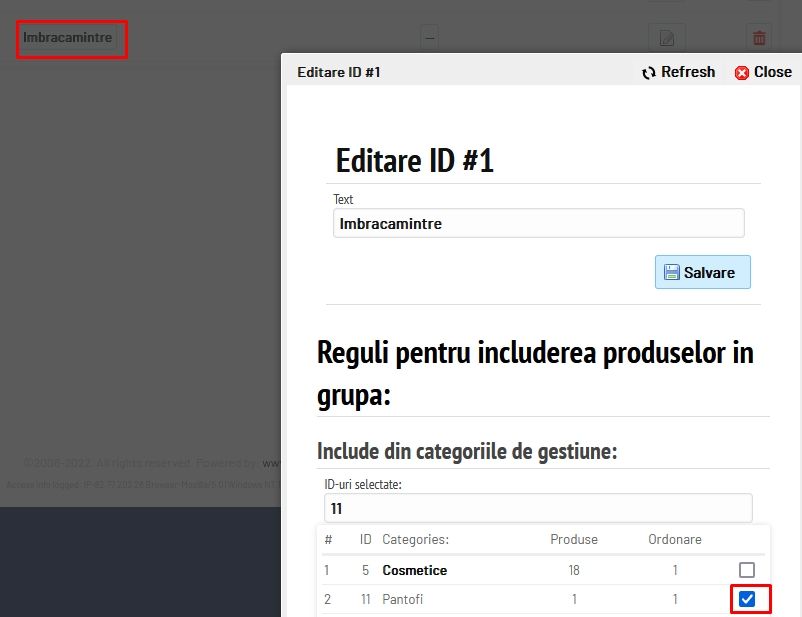Click the Editare ID #1 title bar text
Viewport: 802px width, 617px height.
pos(339,72)
